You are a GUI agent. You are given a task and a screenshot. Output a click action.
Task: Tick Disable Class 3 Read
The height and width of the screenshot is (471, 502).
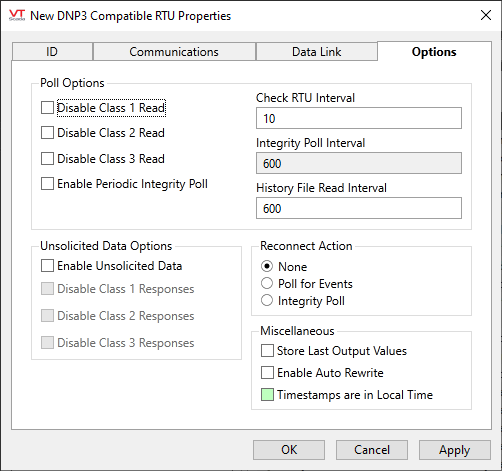pos(47,158)
